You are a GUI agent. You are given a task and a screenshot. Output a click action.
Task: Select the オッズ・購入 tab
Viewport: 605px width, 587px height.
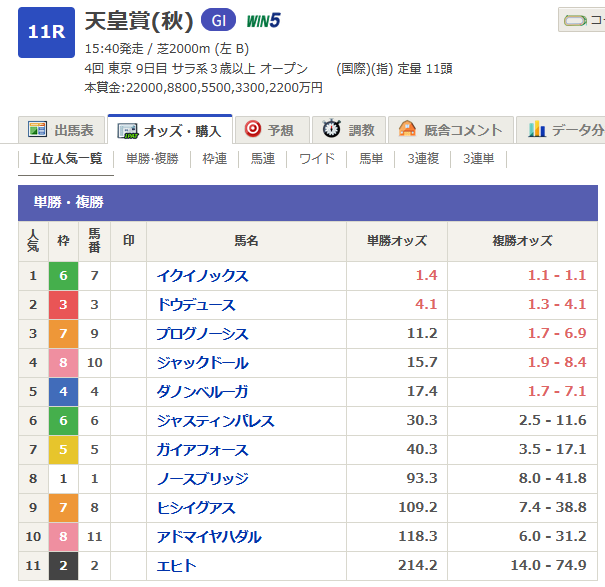click(170, 130)
